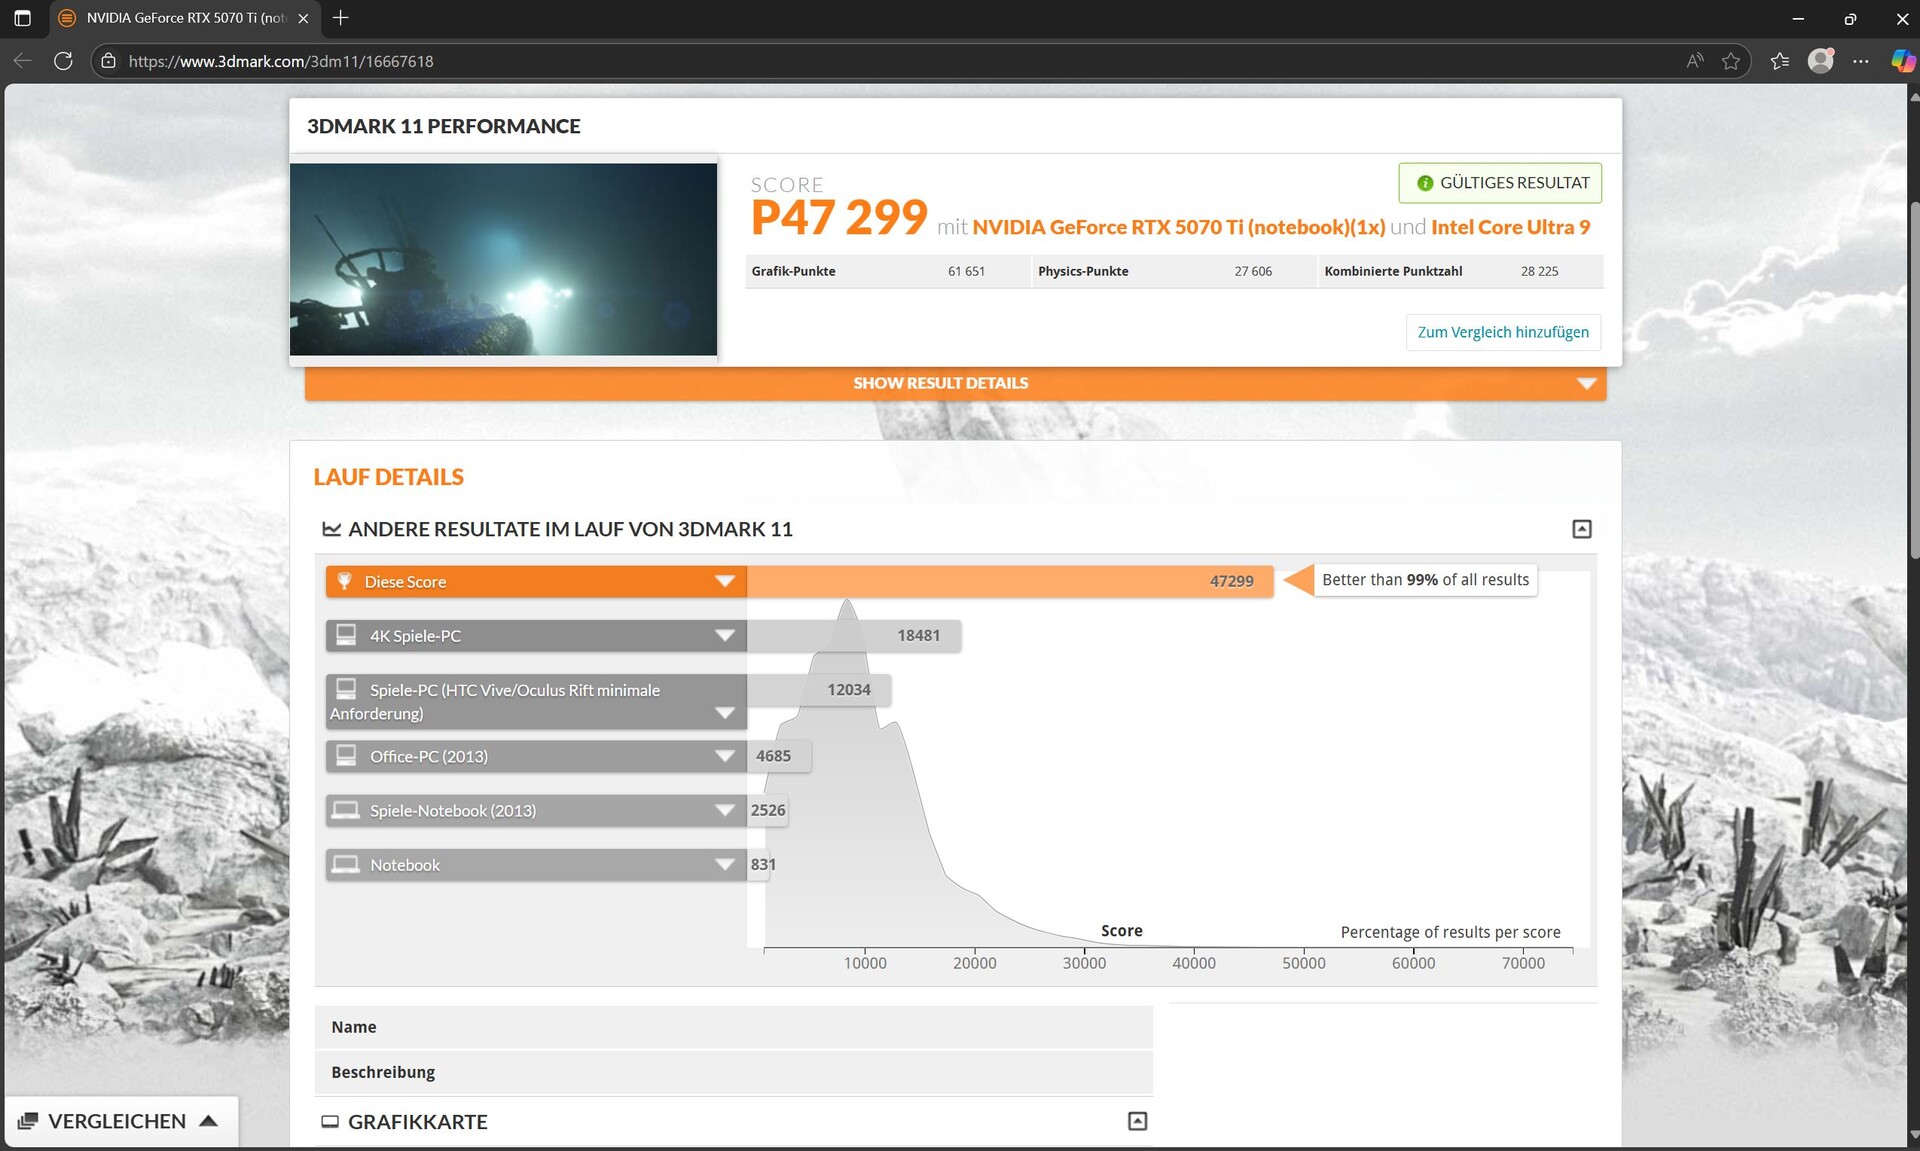Close the NVIDIA GeForce RTX 5070 Ti tab
The height and width of the screenshot is (1151, 1920).
(303, 18)
